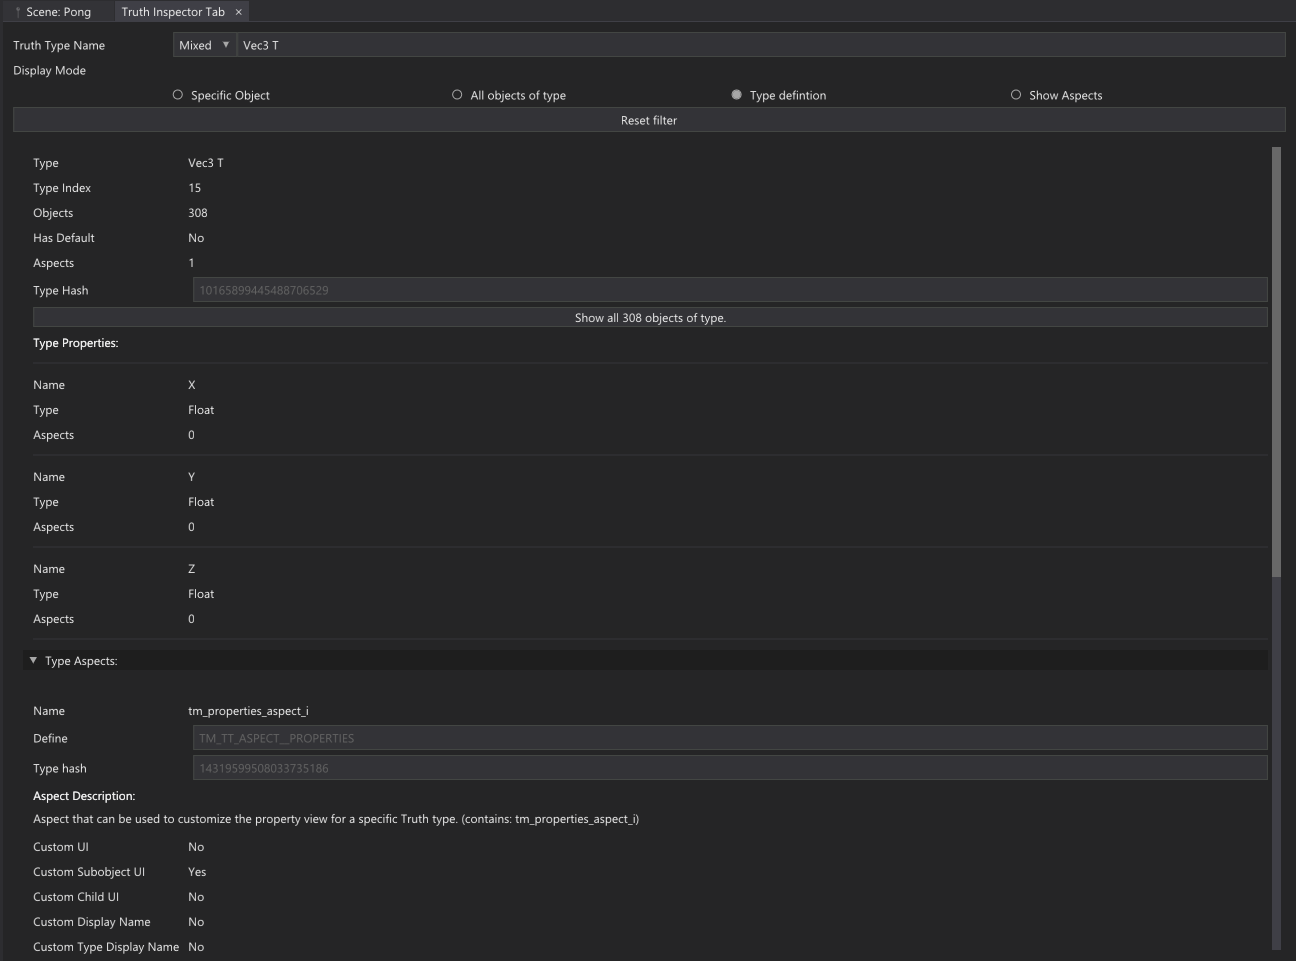Select the Type definition radio button
Screen dimensions: 1296x961
[736, 94]
